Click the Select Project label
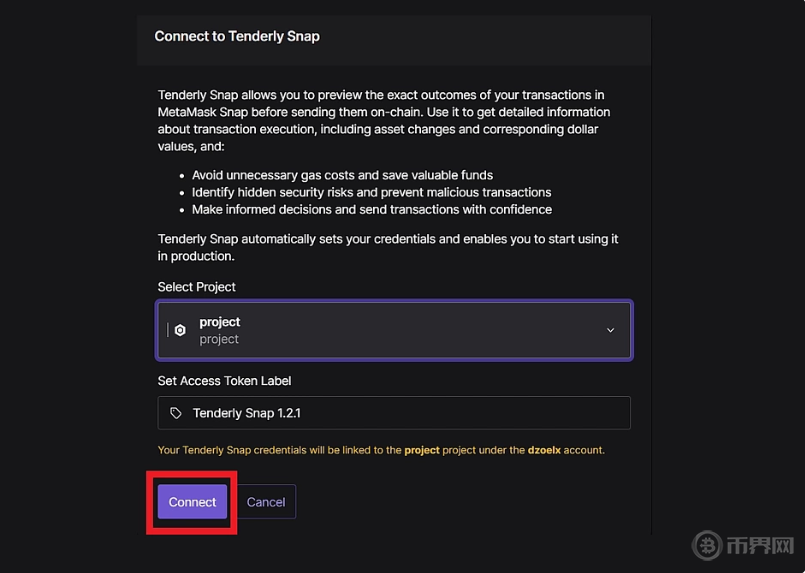The width and height of the screenshot is (805, 573). [197, 287]
